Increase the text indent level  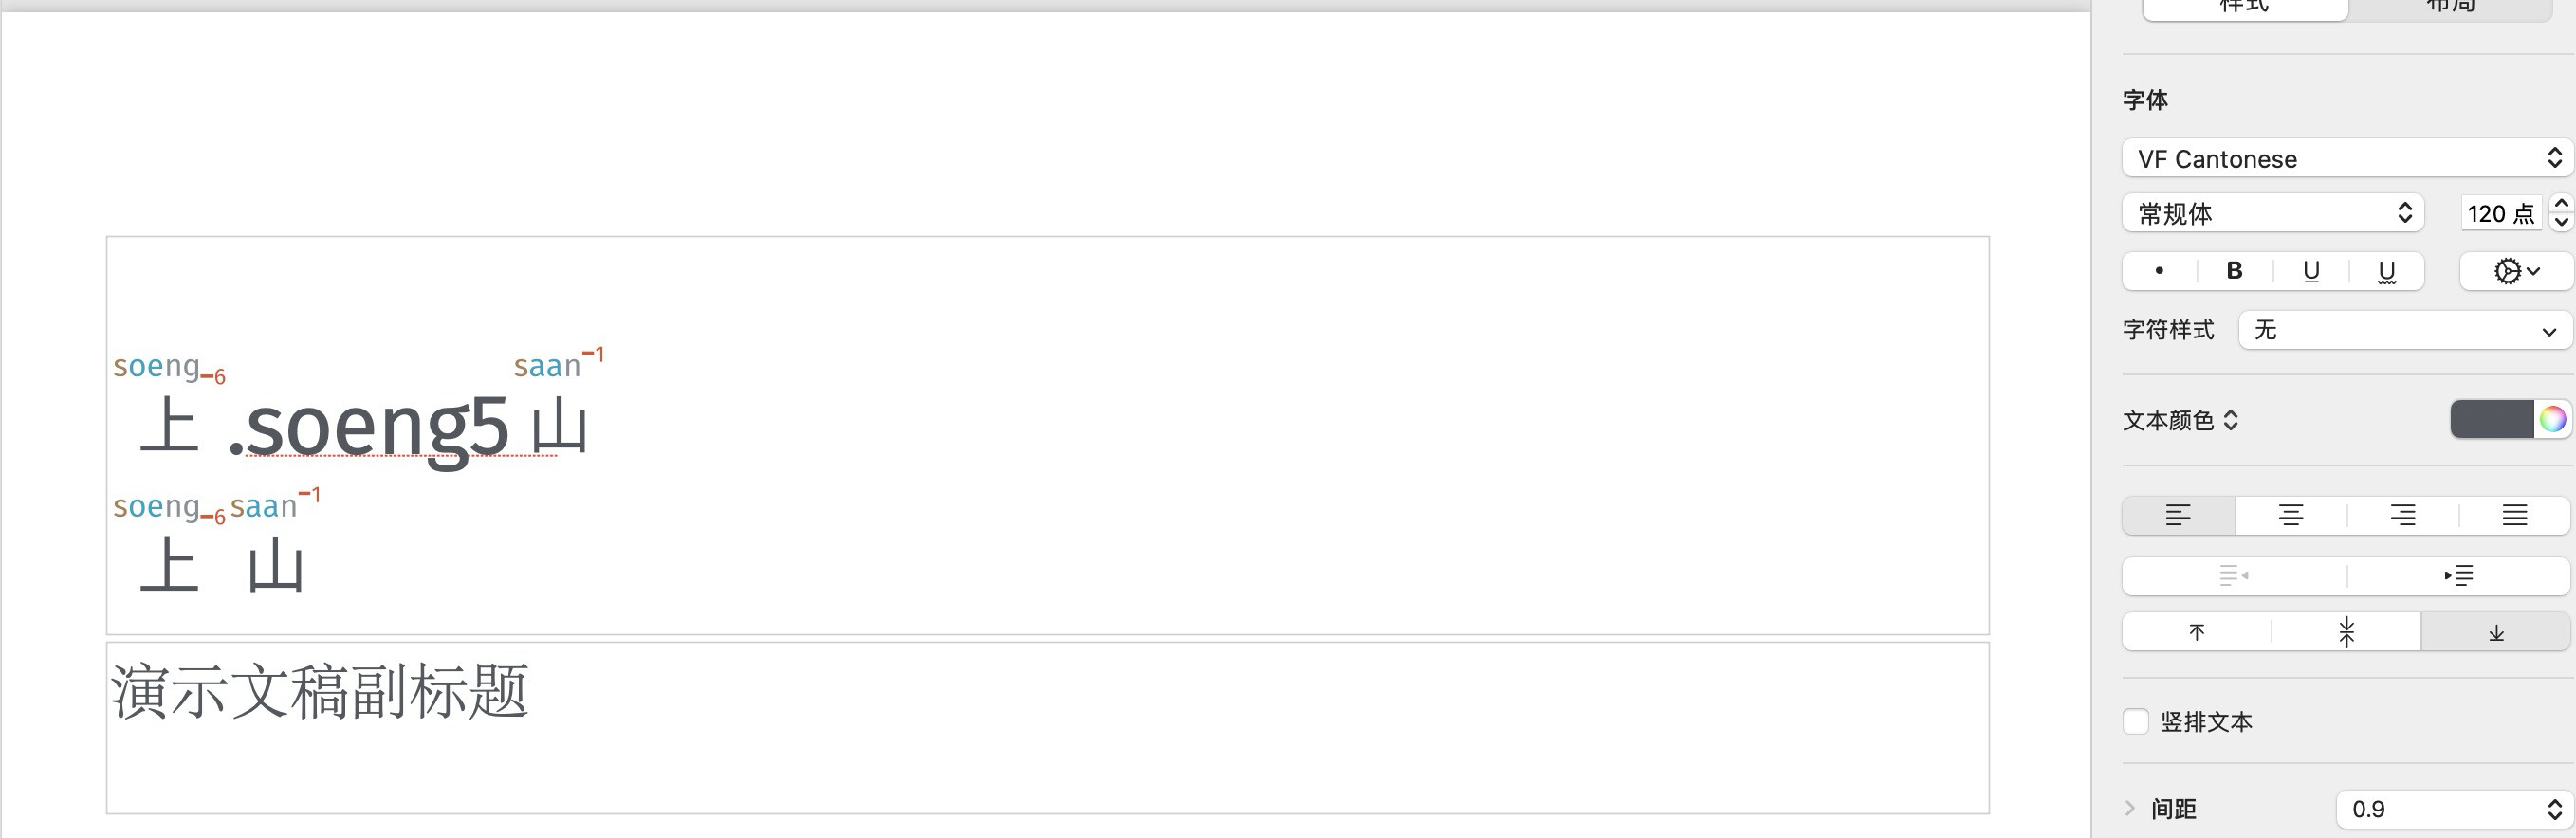tap(2458, 575)
